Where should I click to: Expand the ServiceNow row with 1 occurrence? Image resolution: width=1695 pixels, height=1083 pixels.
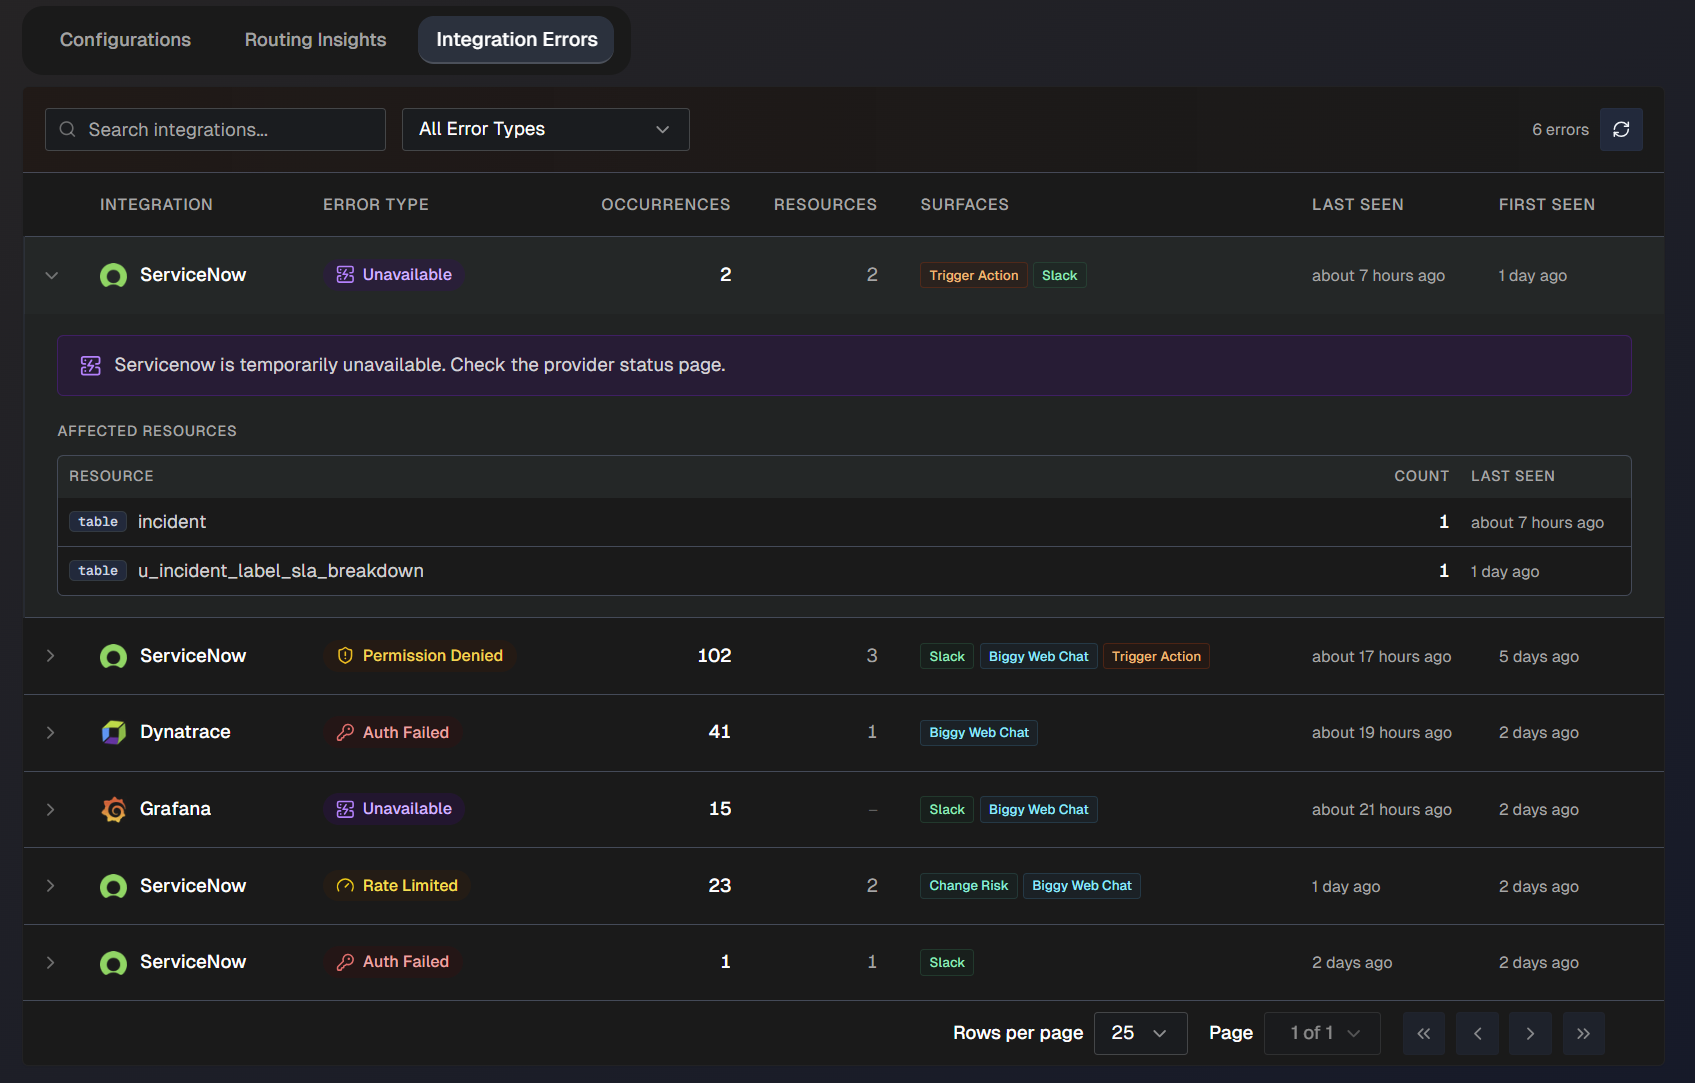tap(51, 962)
